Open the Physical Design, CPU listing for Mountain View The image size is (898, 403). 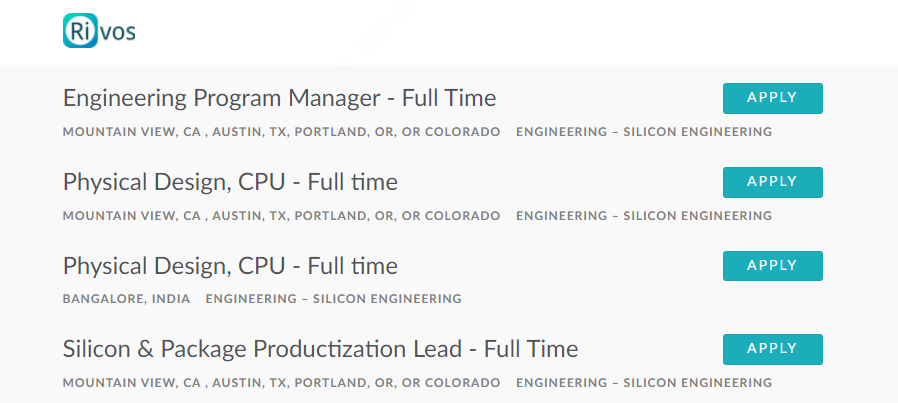(x=230, y=182)
